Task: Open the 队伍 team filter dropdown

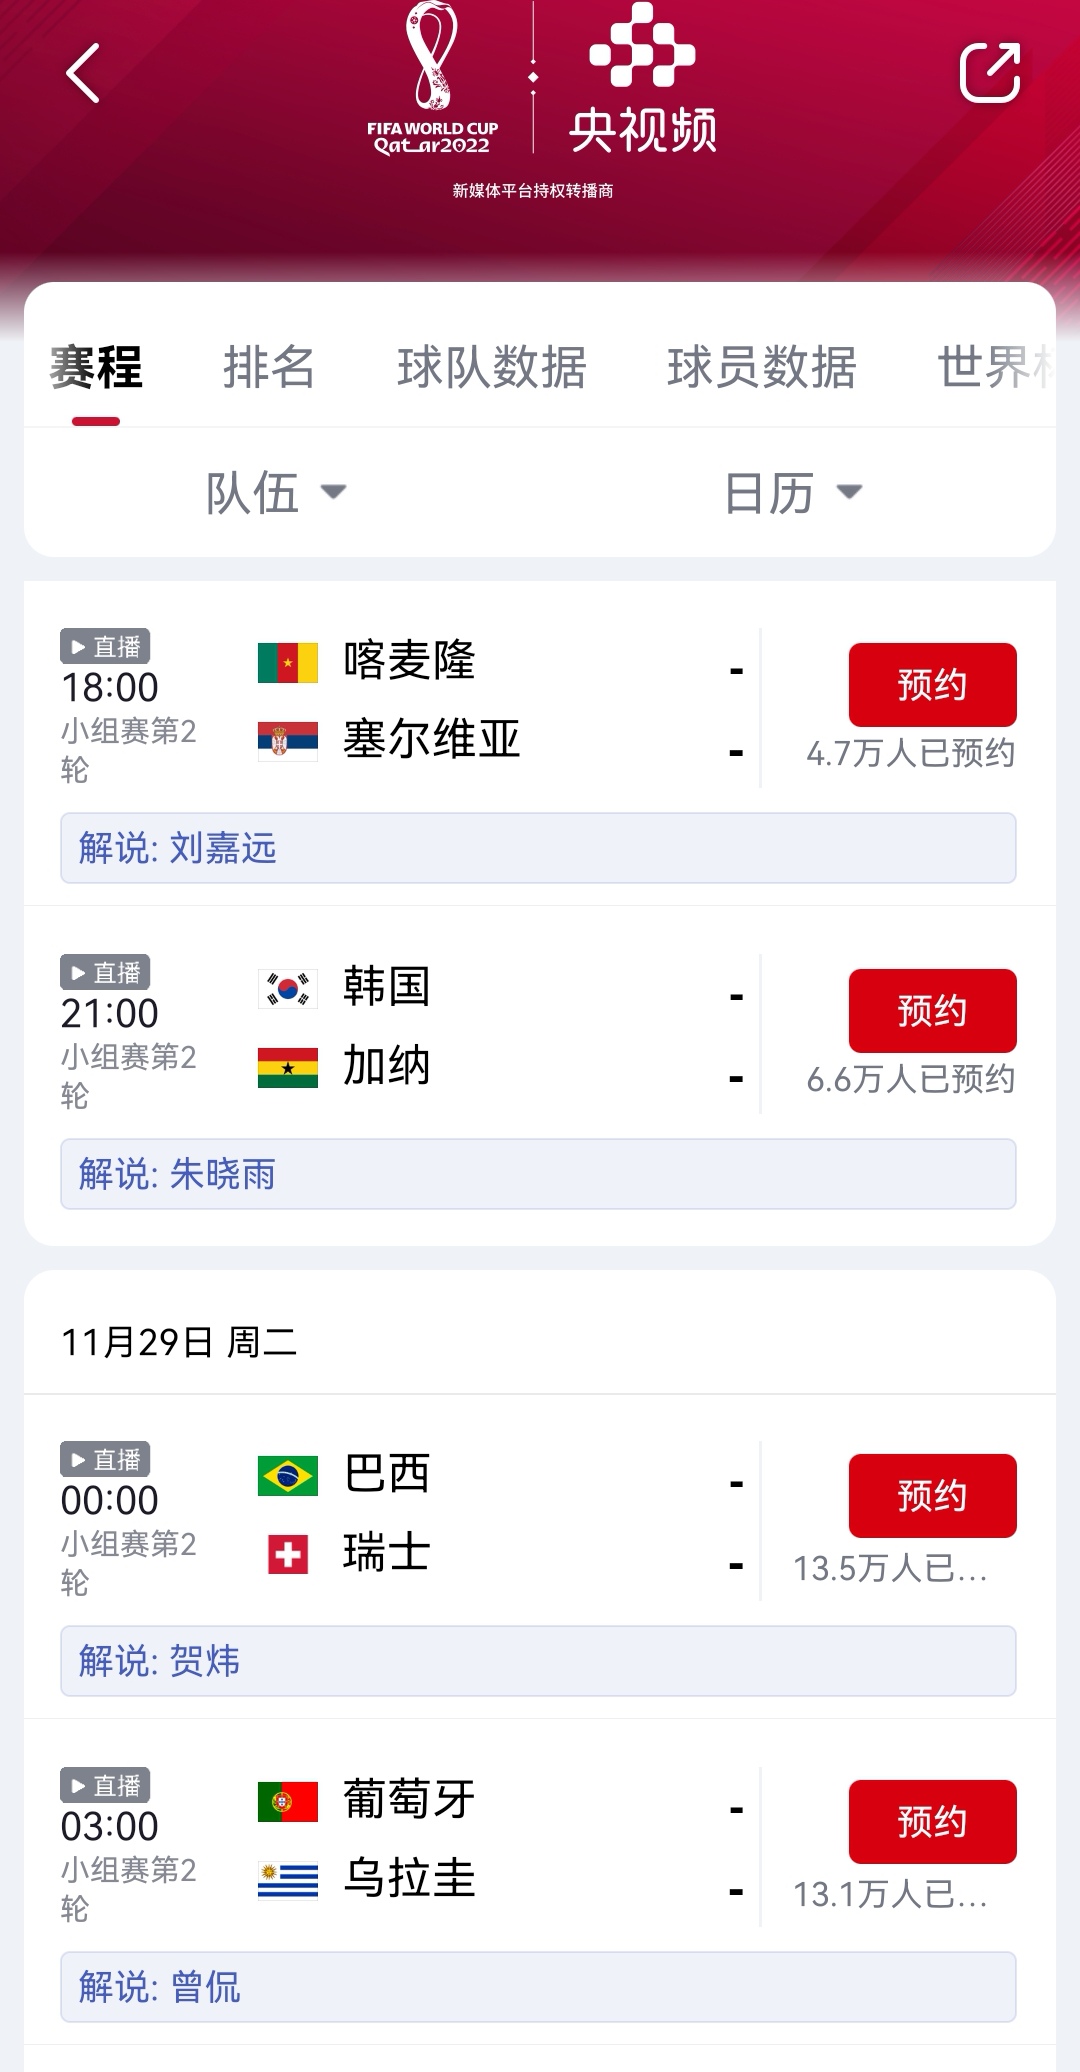Action: point(275,492)
